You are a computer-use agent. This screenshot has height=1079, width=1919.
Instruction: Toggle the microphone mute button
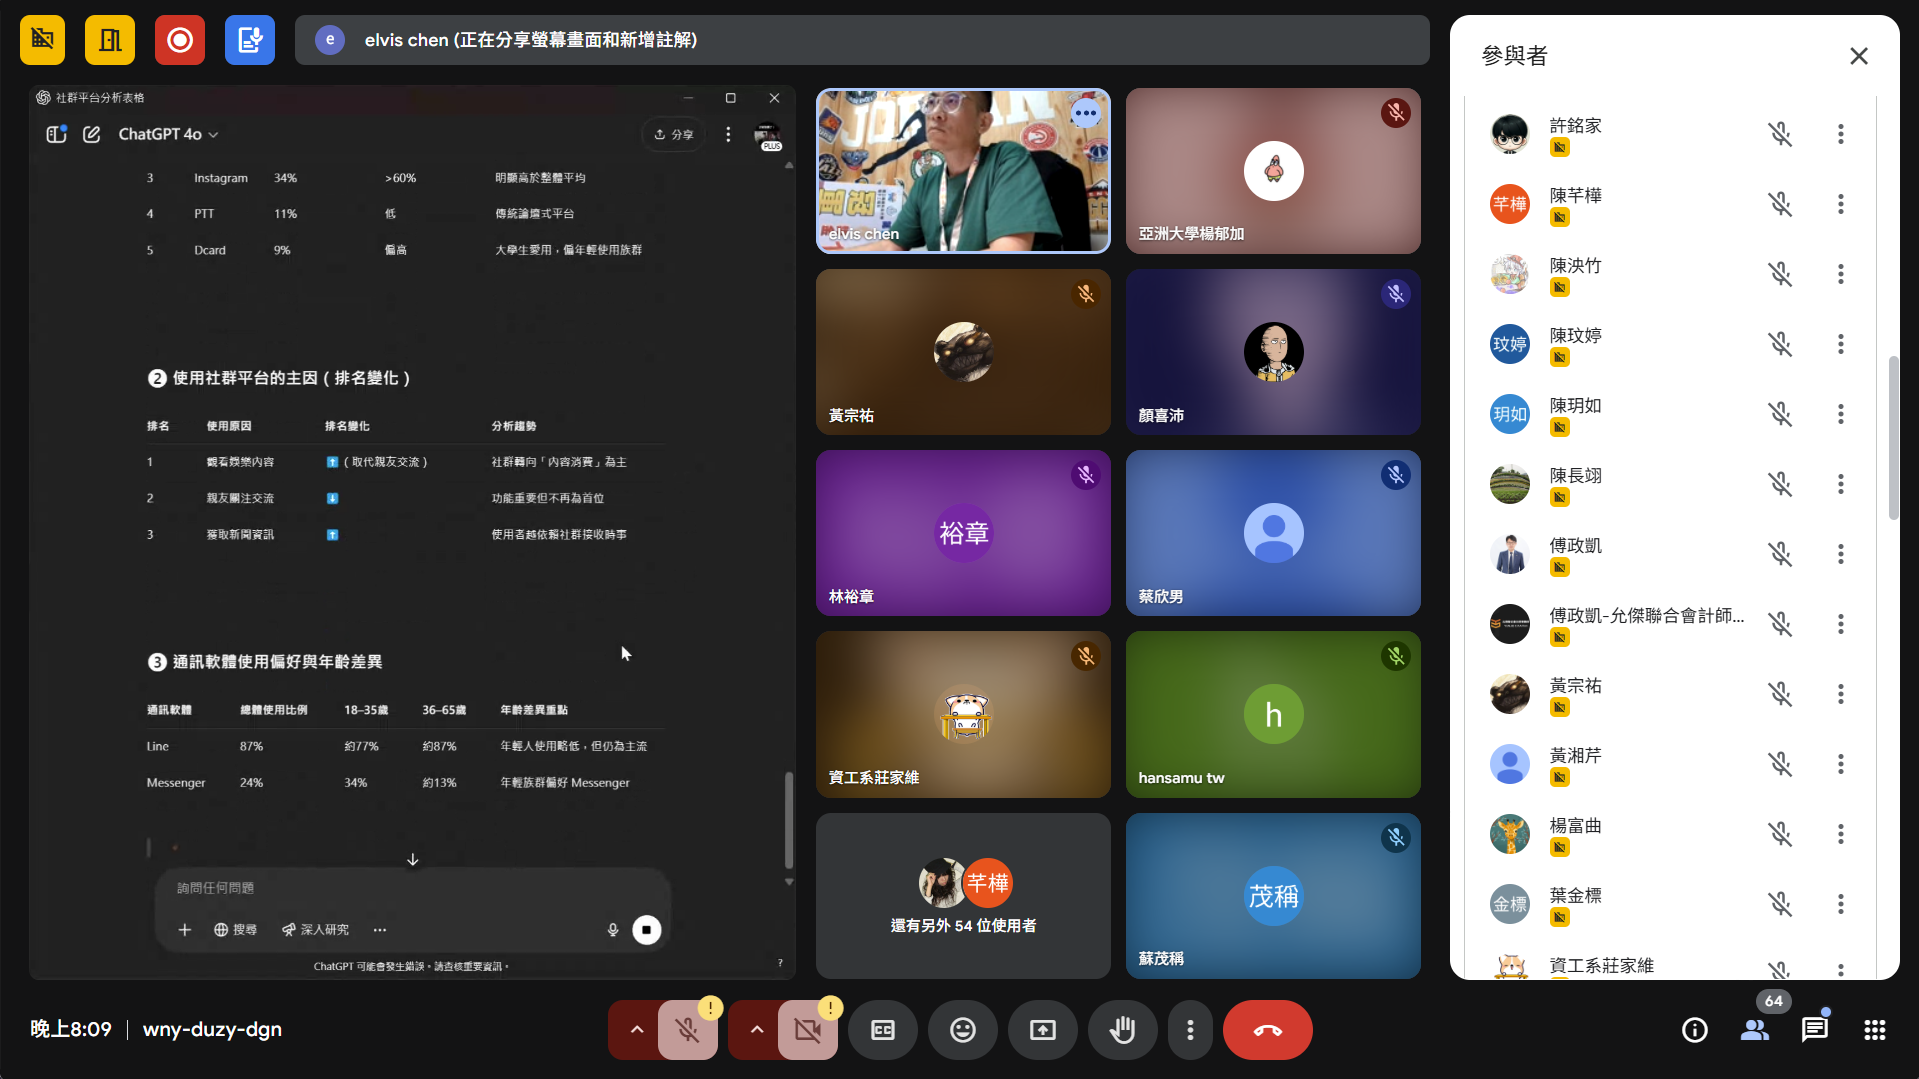point(687,1030)
